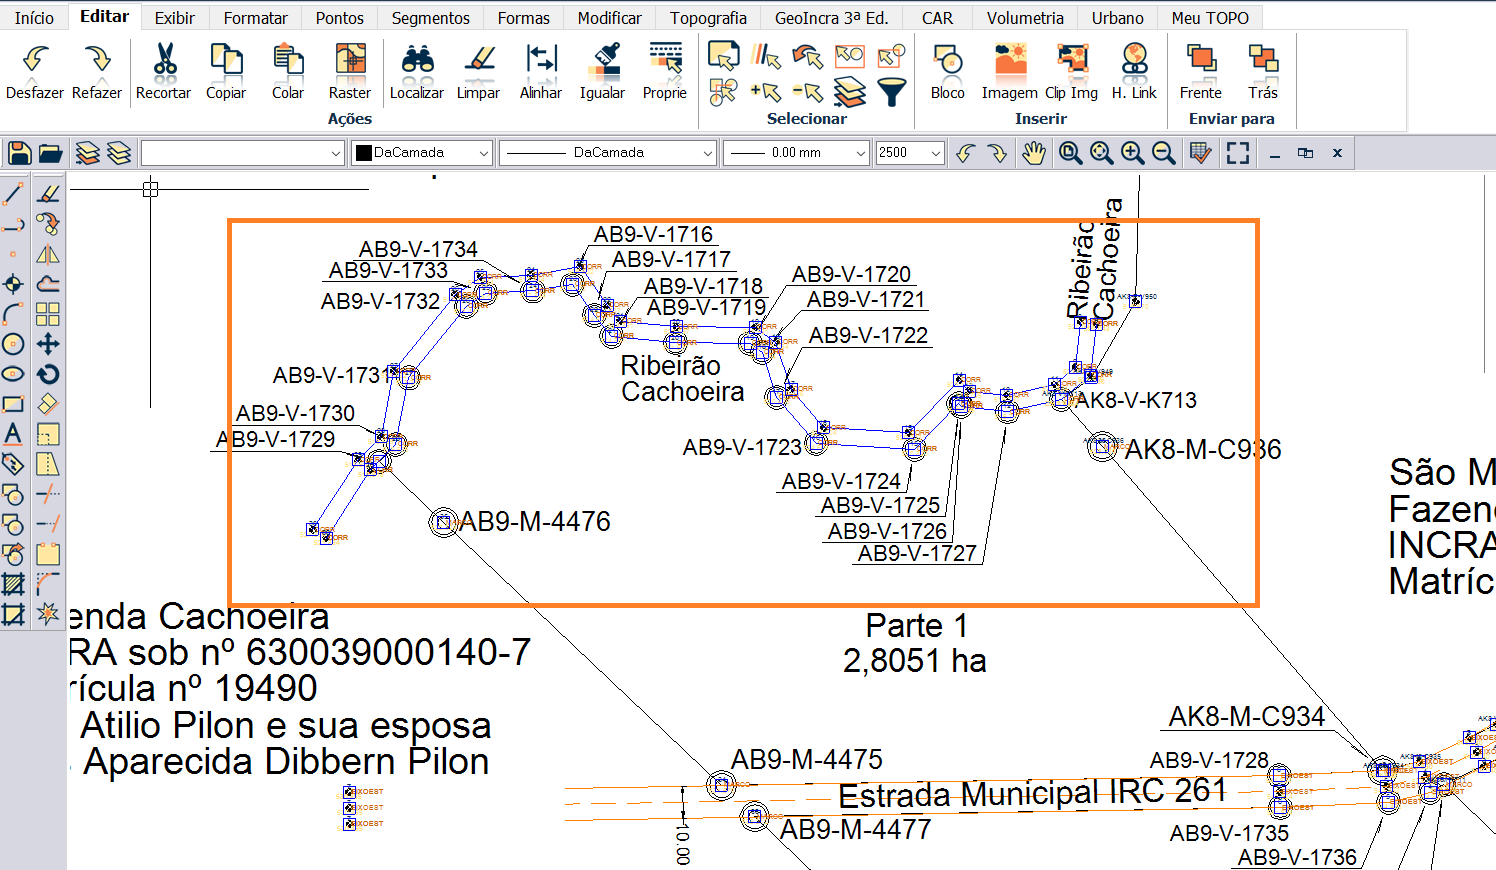Image resolution: width=1496 pixels, height=870 pixels.
Task: Click the filter funnel selection icon
Action: pos(891,93)
